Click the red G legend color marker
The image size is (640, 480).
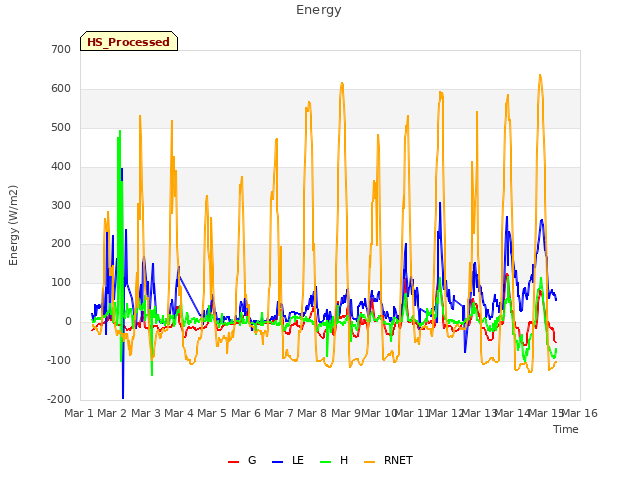[x=233, y=462]
